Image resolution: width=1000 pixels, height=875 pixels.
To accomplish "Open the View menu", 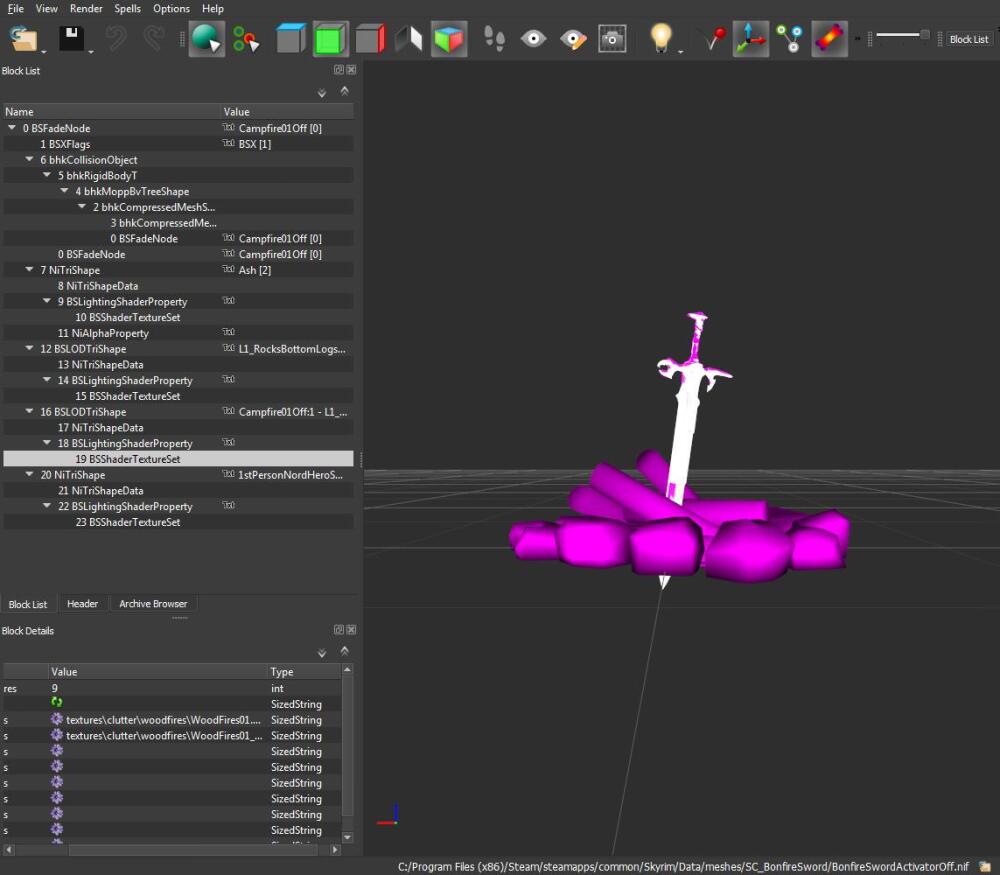I will [46, 8].
